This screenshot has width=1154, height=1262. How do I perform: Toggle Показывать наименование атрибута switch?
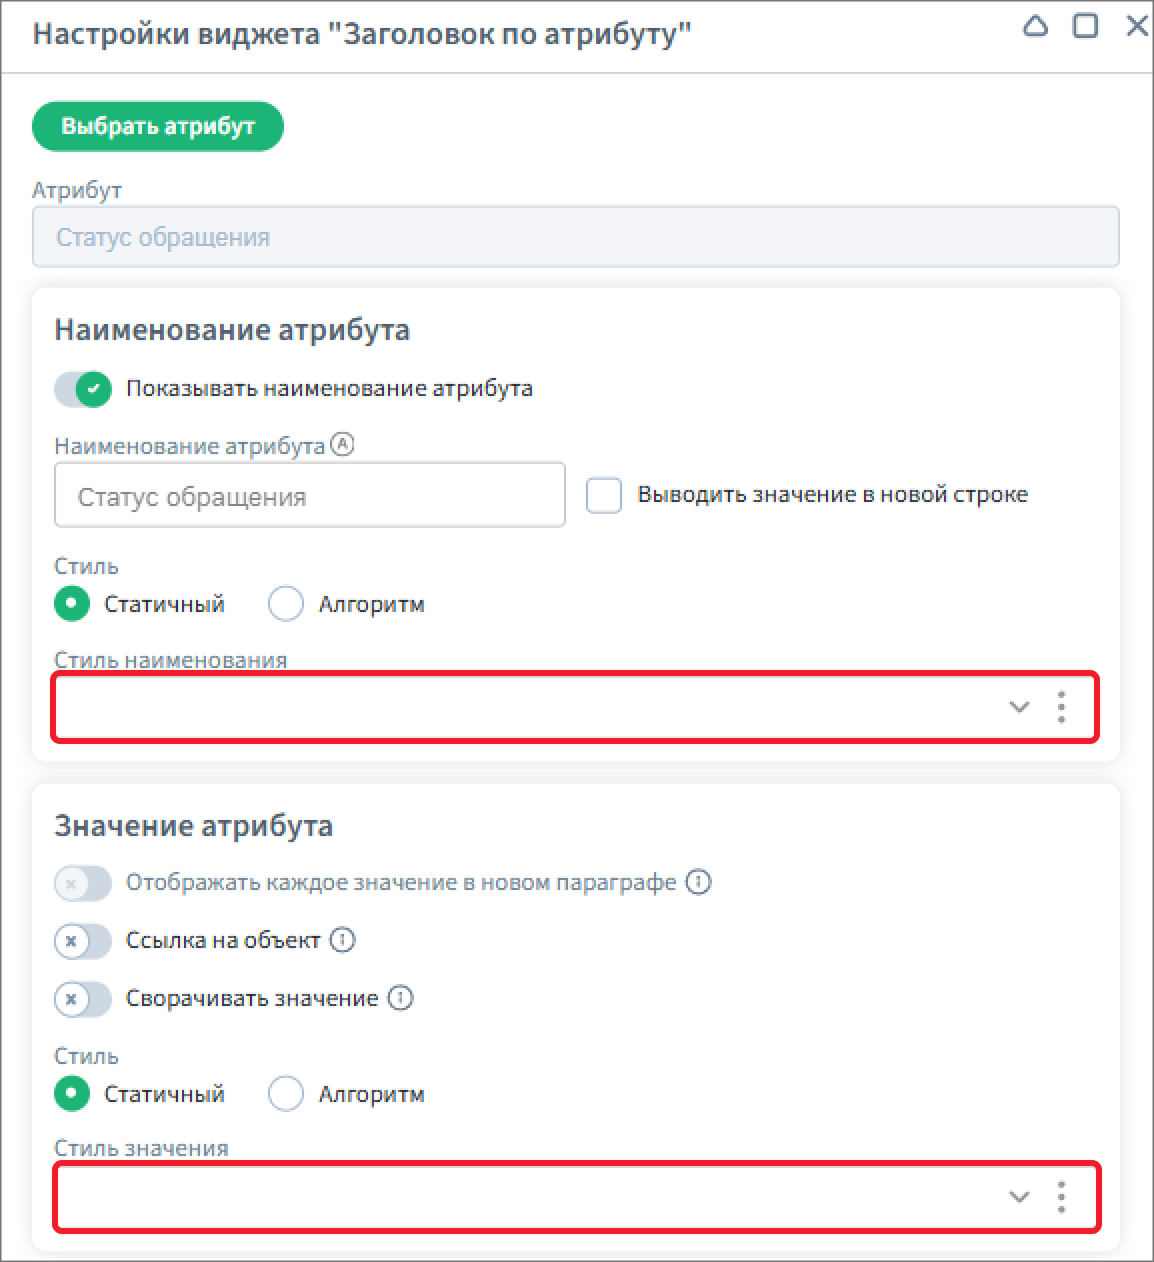point(83,389)
